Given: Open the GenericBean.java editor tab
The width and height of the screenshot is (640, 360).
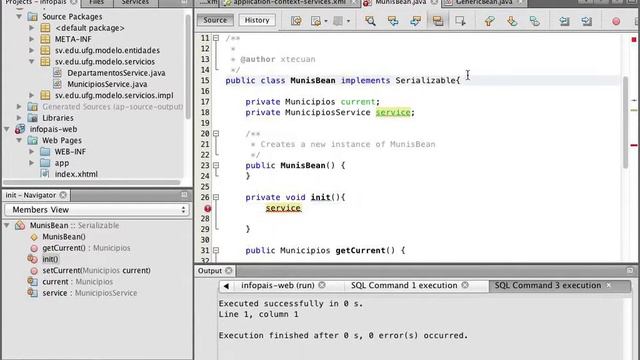Looking at the screenshot, I should point(484,2).
